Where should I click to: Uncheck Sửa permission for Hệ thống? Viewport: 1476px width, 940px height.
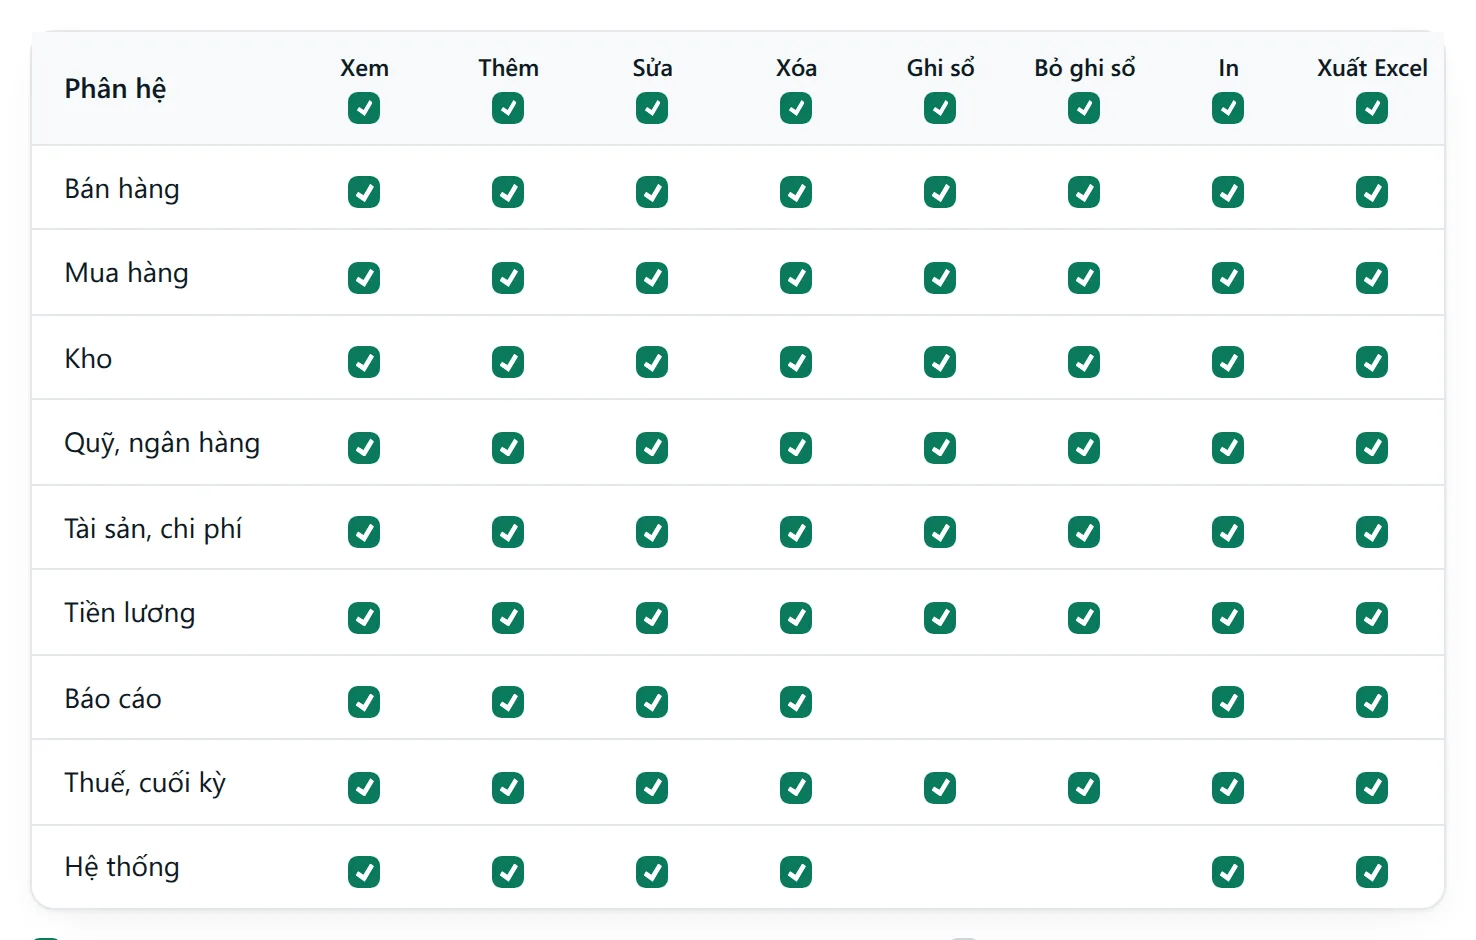tap(652, 872)
